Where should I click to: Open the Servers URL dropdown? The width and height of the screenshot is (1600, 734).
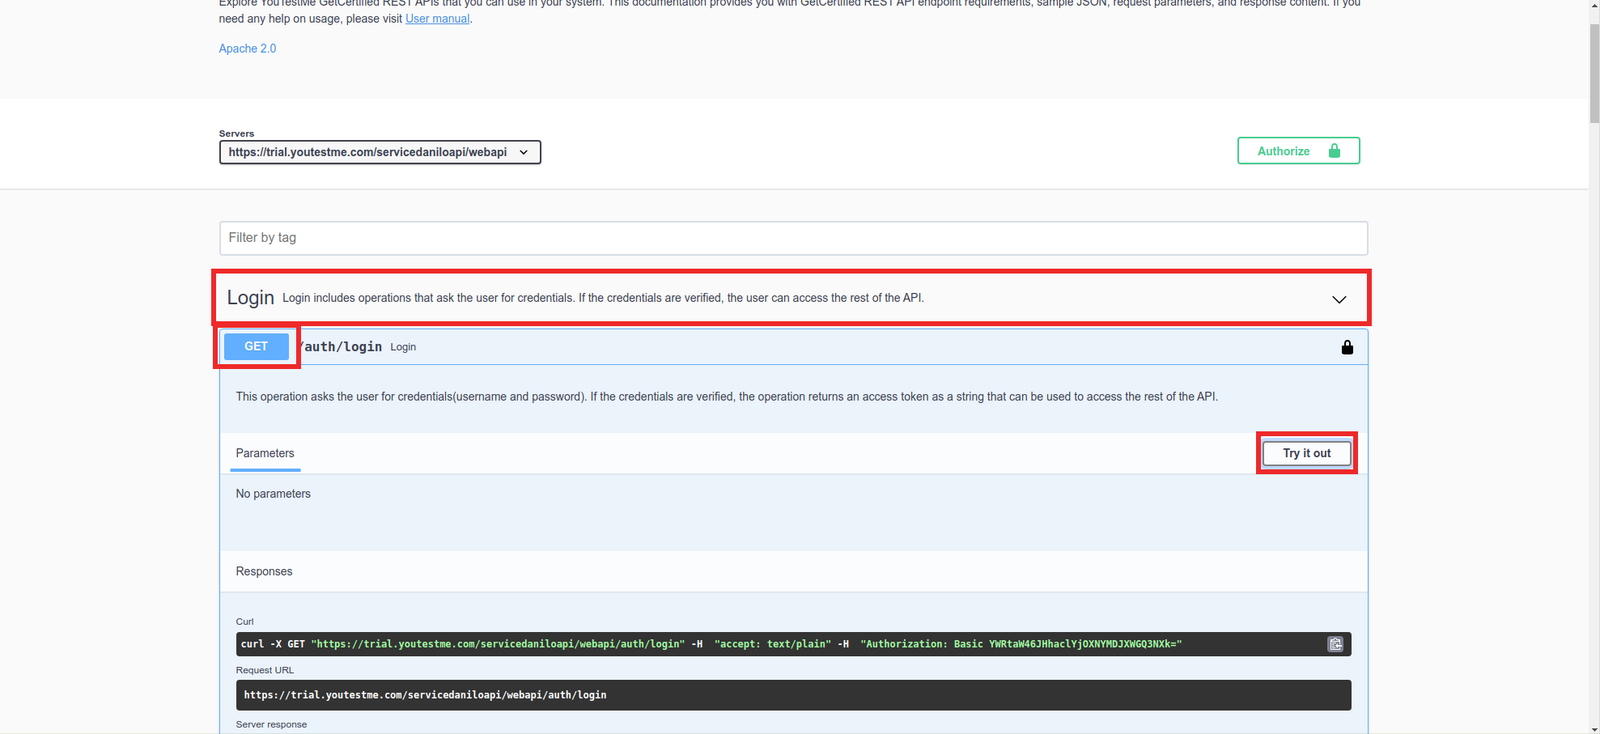380,152
